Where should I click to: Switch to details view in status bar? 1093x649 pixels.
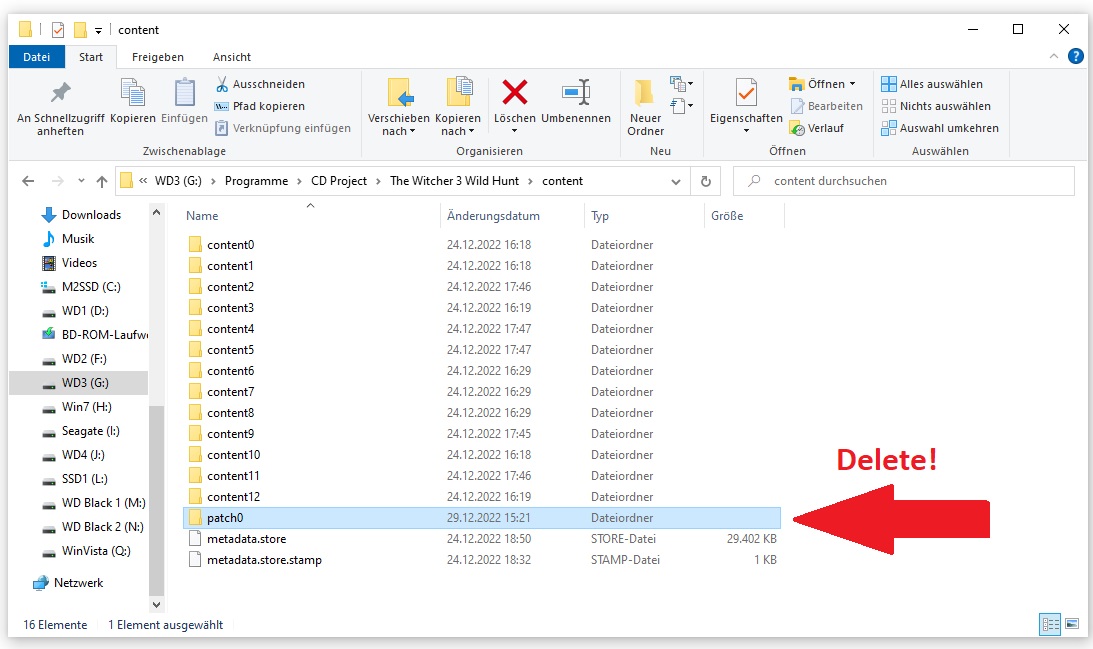[1049, 624]
